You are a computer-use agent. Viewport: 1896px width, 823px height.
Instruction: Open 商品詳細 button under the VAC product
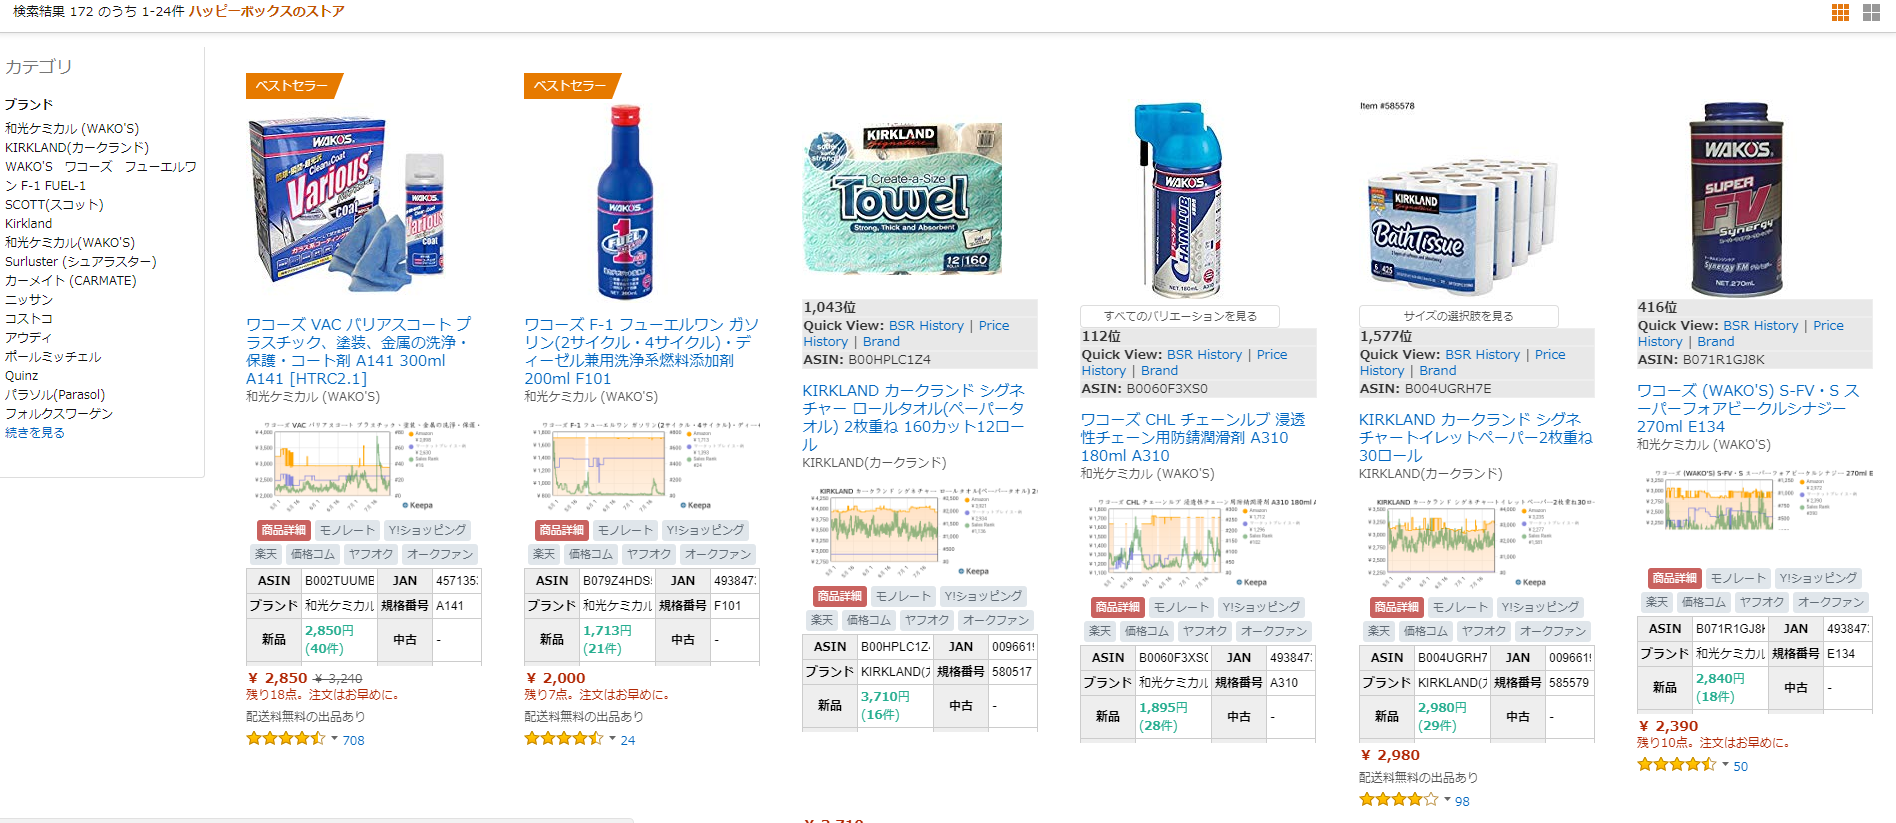(285, 530)
